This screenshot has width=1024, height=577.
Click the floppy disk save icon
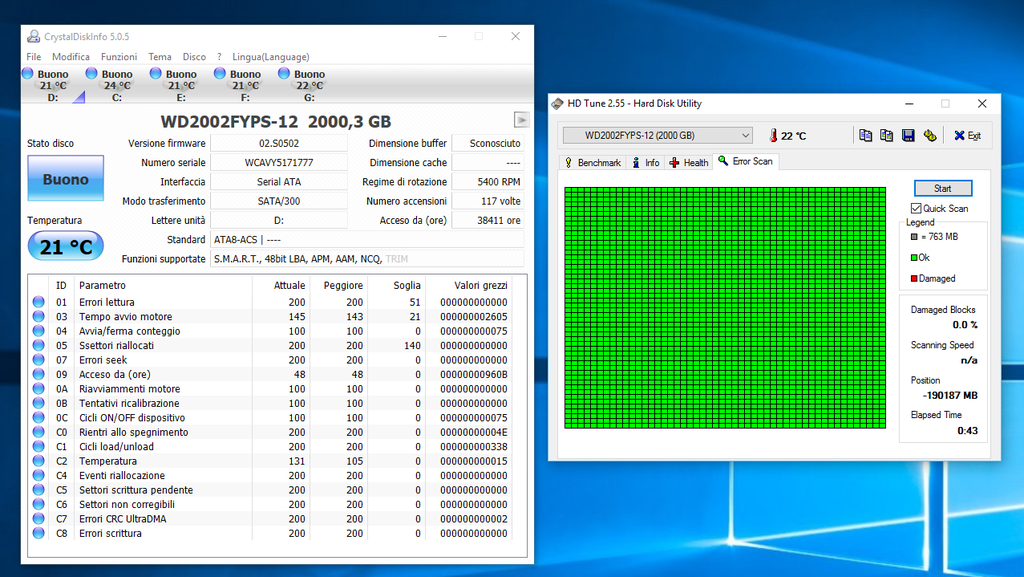pos(908,135)
